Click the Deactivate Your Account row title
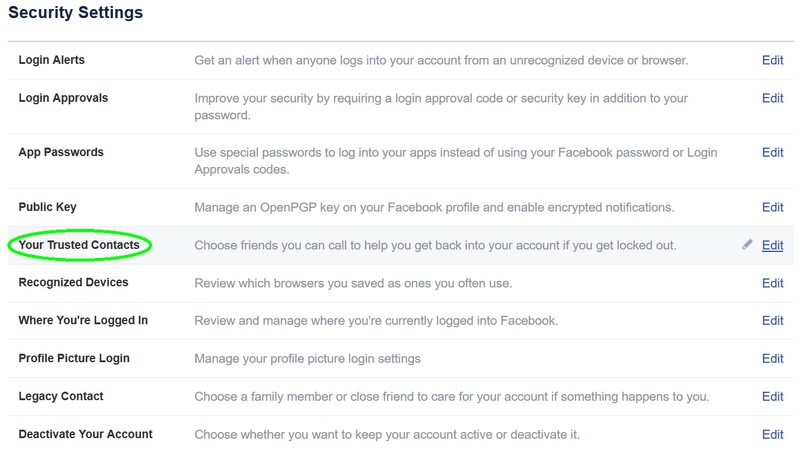 tap(85, 435)
